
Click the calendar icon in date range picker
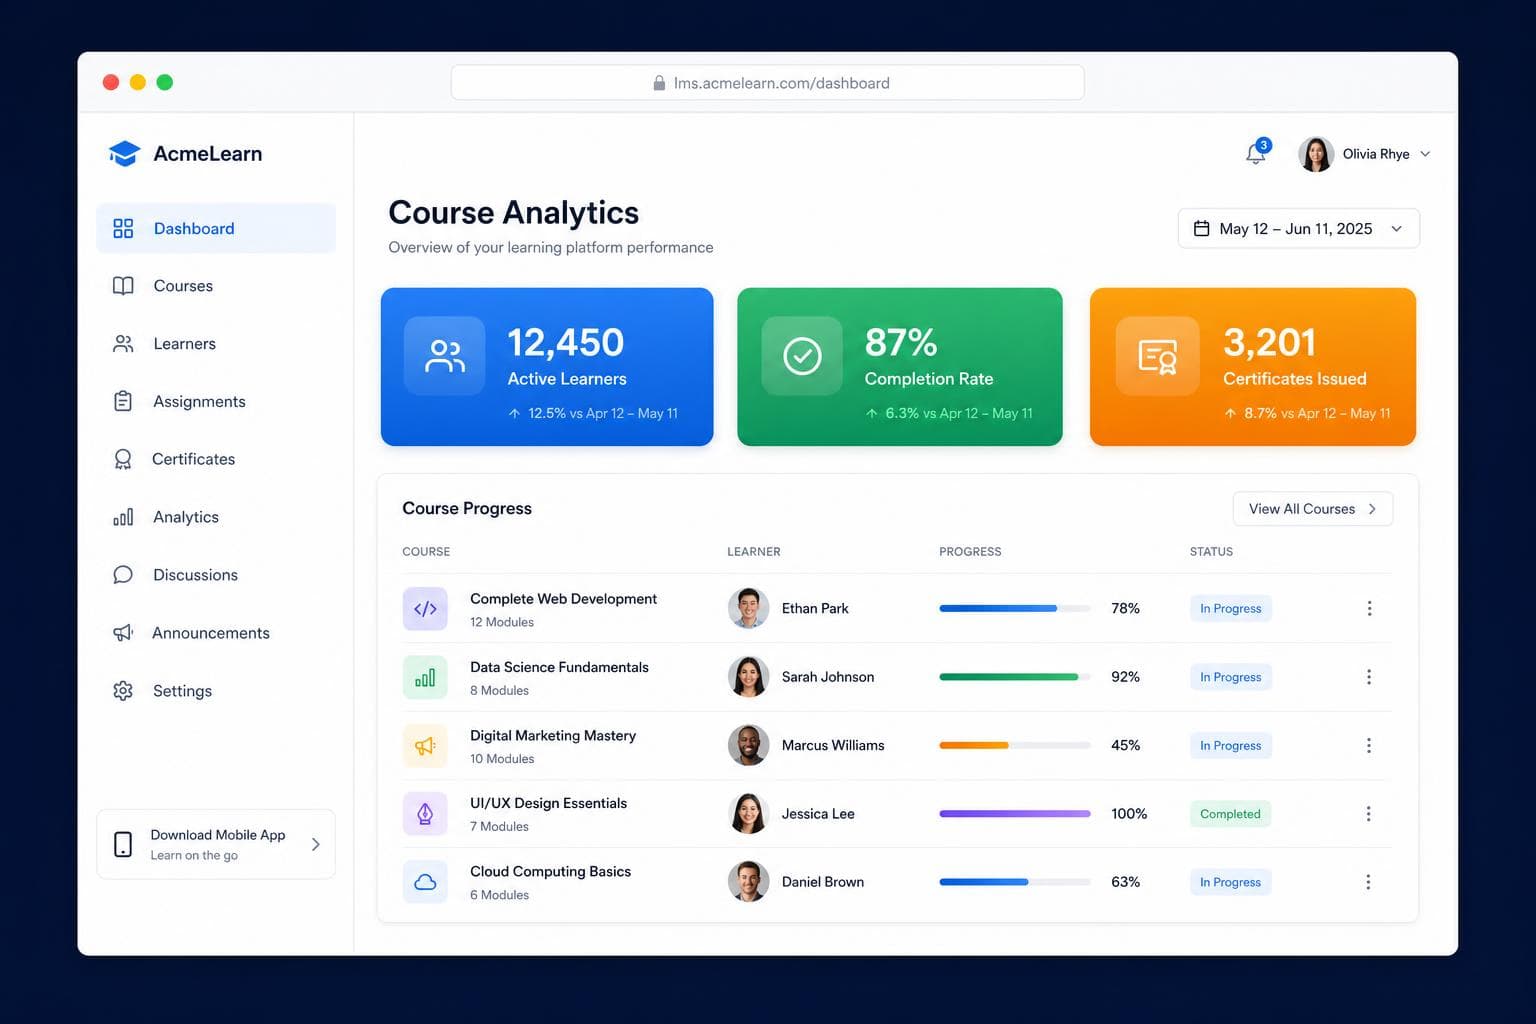[1202, 229]
